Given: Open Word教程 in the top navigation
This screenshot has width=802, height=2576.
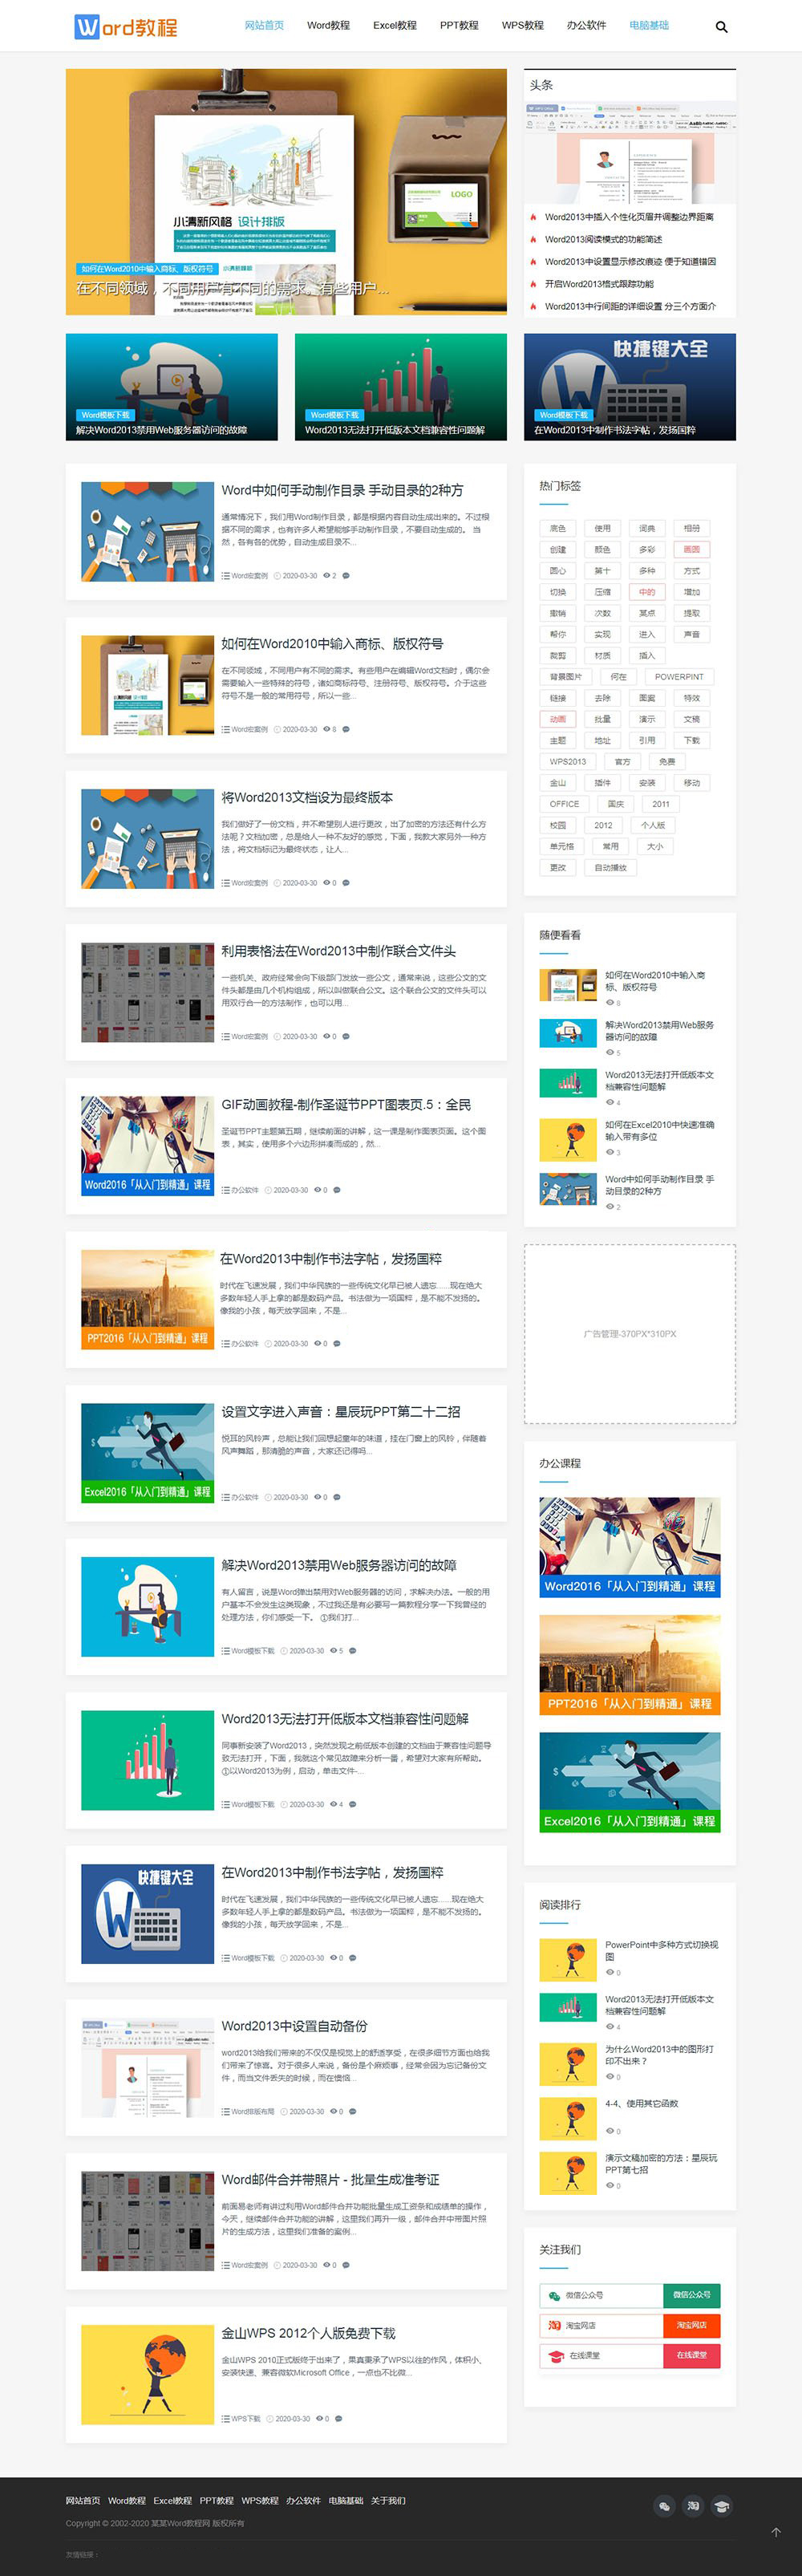Looking at the screenshot, I should (x=328, y=25).
